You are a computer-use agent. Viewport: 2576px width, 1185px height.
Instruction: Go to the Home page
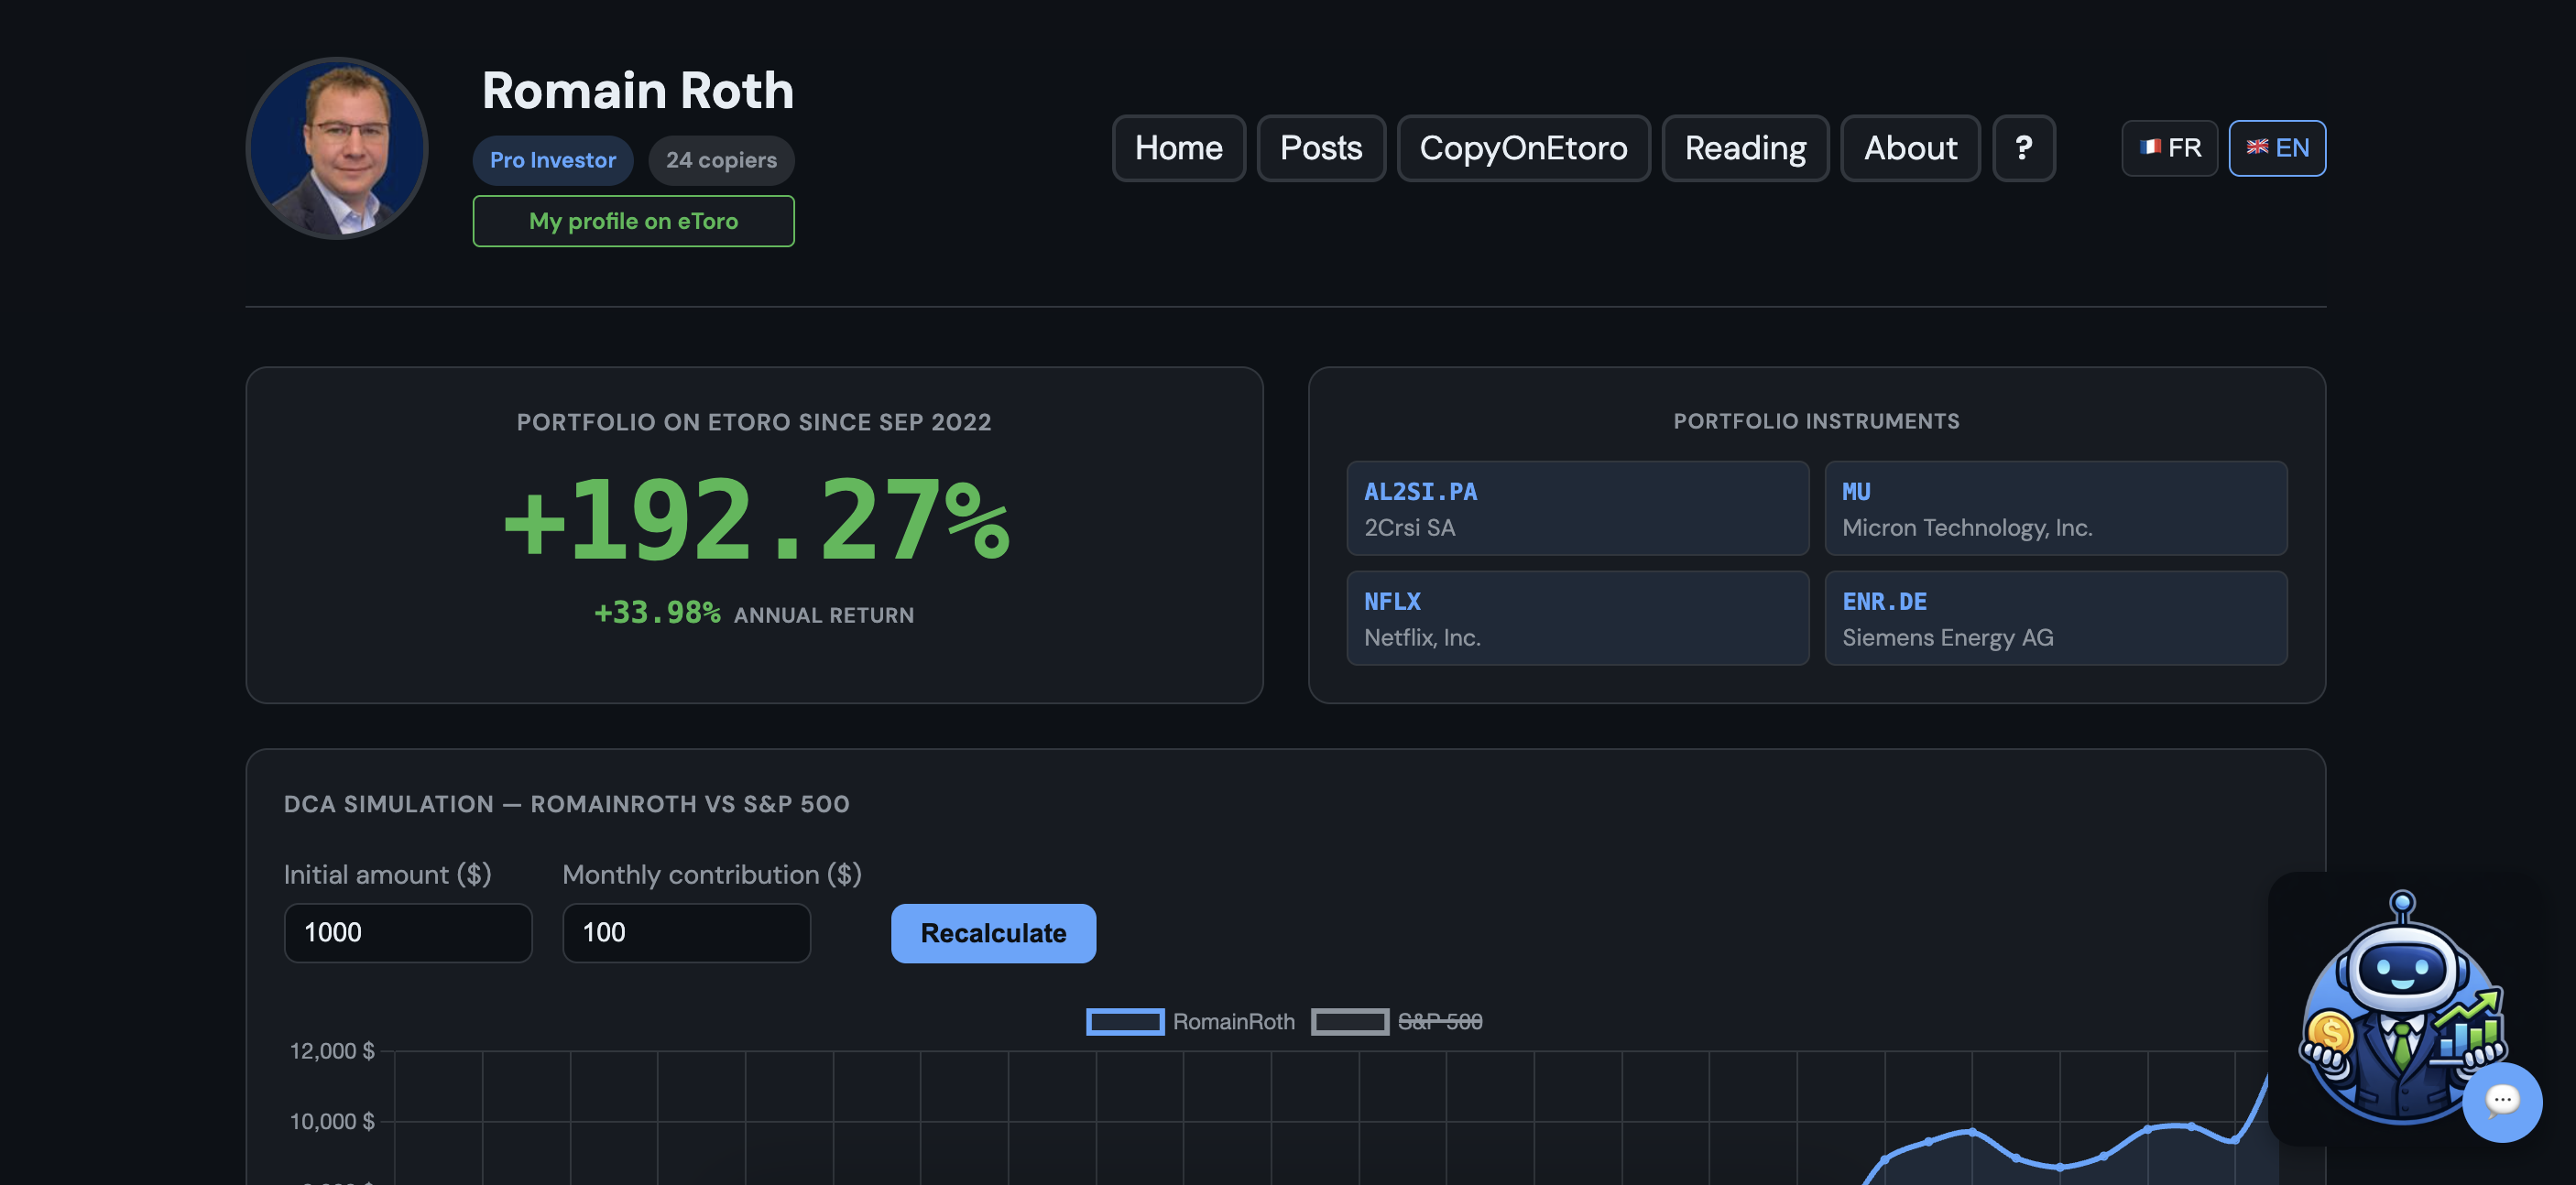[x=1178, y=148]
